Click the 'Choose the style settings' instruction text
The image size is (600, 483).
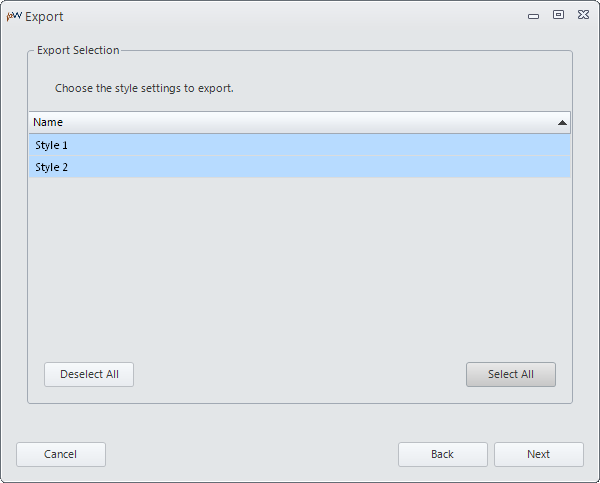(144, 88)
